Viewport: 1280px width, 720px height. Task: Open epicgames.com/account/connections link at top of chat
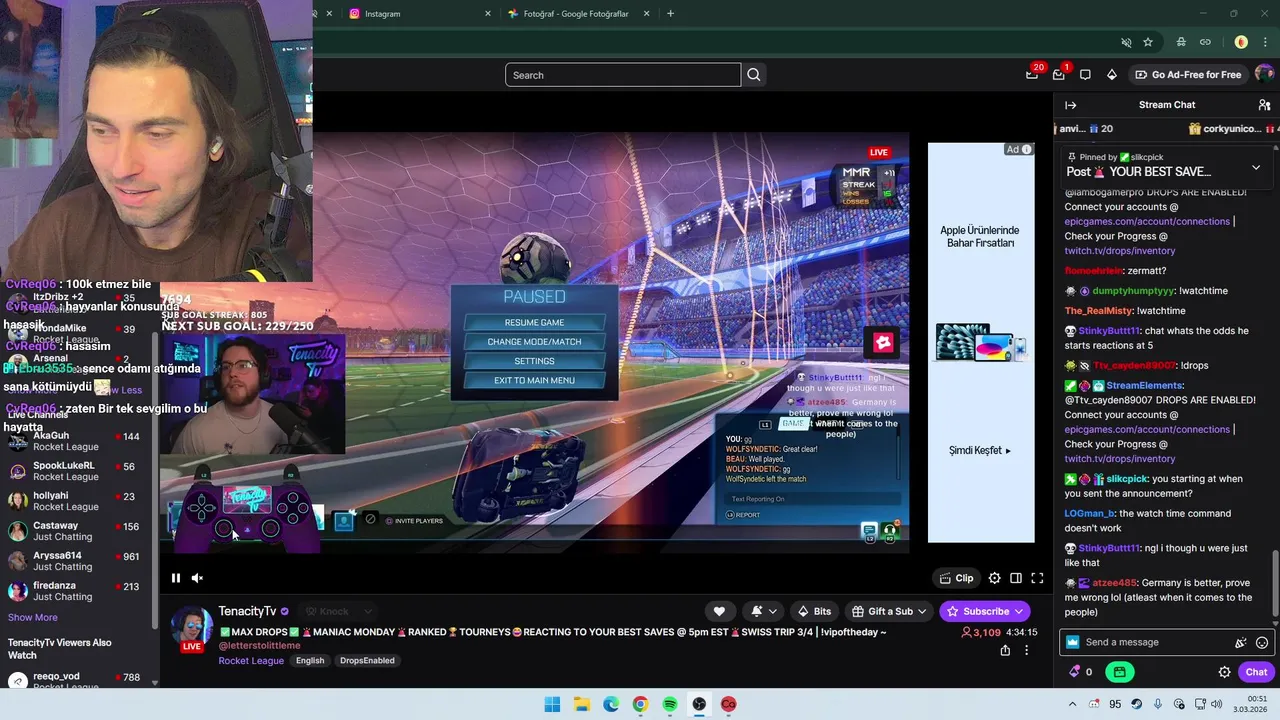(1147, 221)
